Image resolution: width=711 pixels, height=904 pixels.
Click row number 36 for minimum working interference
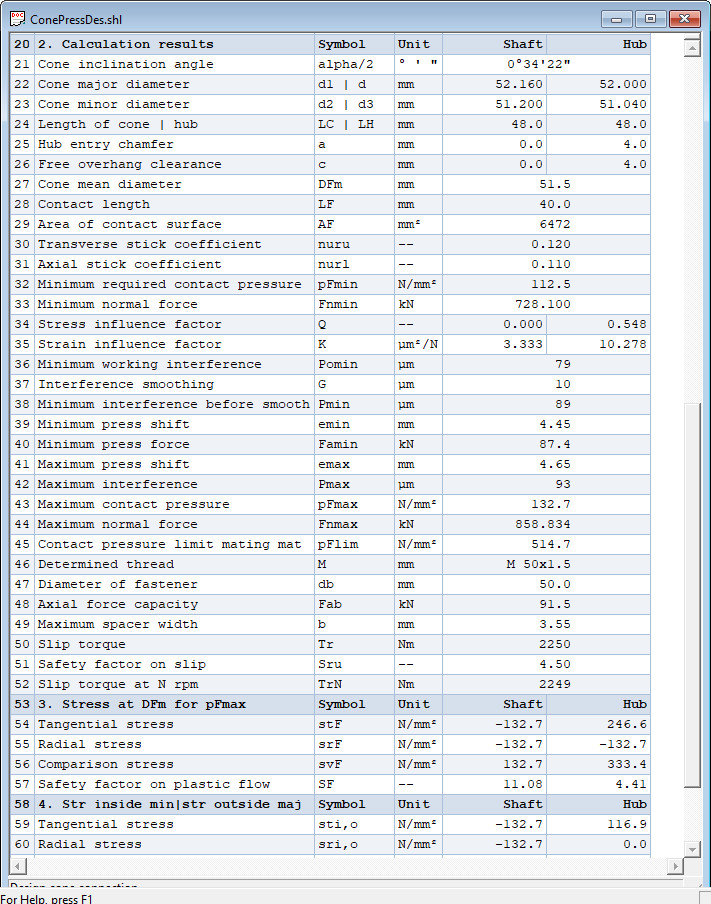pyautogui.click(x=22, y=364)
